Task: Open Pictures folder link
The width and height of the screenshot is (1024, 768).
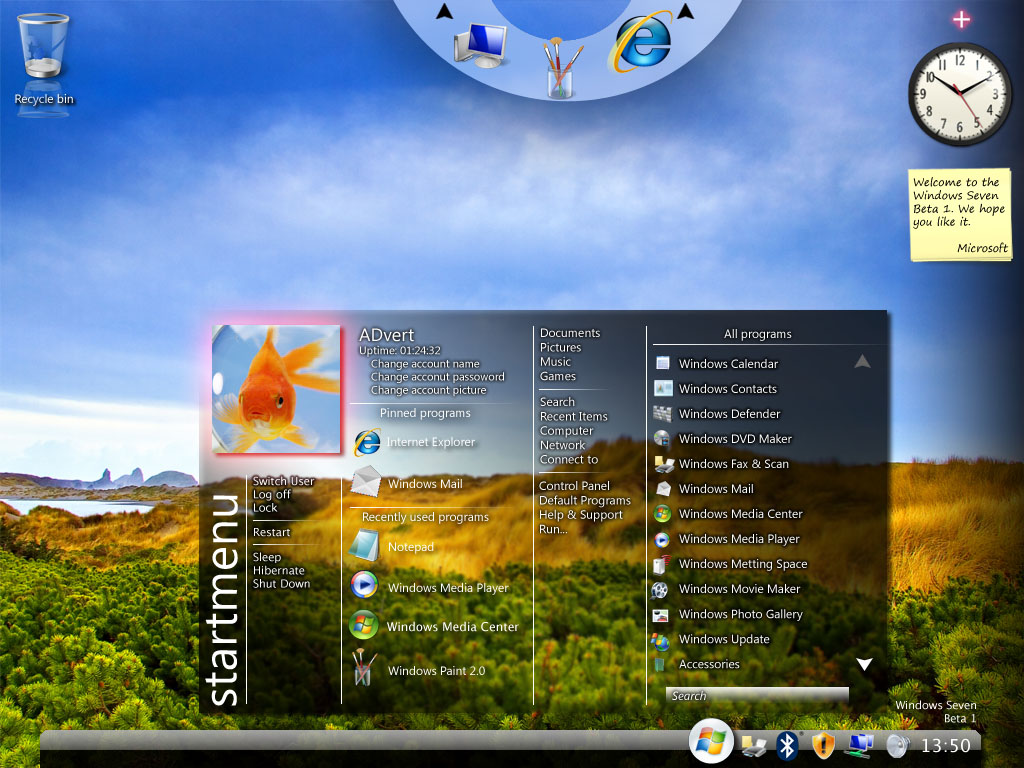Action: (x=560, y=347)
